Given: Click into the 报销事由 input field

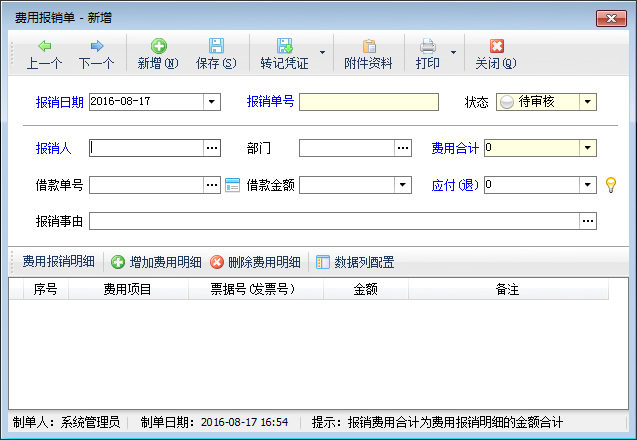Looking at the screenshot, I should pyautogui.click(x=333, y=221).
